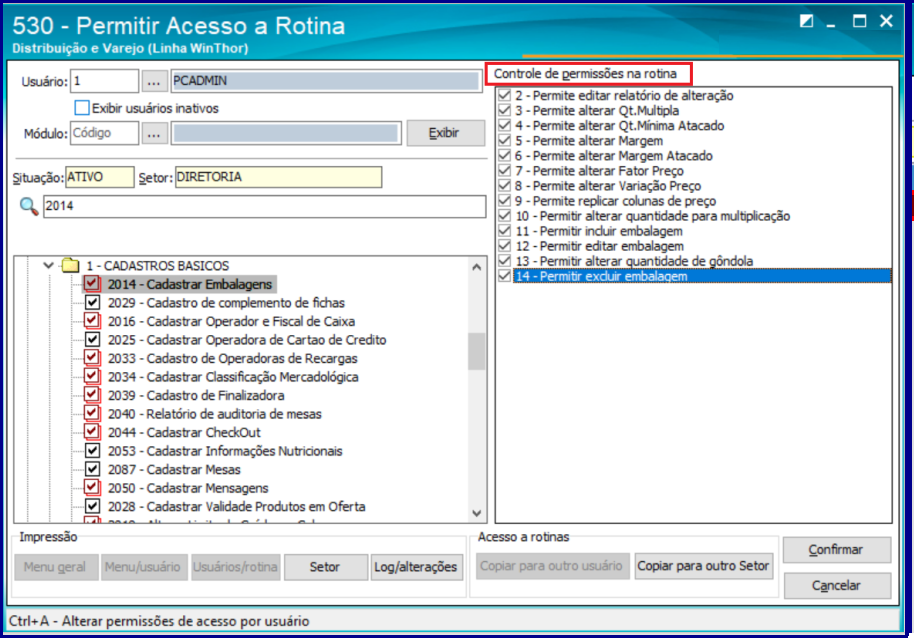Viewport: 914px width, 638px height.
Task: Toggle checkbox for 2034 - Cadastrar Classificação Mercadológica
Action: [92, 376]
